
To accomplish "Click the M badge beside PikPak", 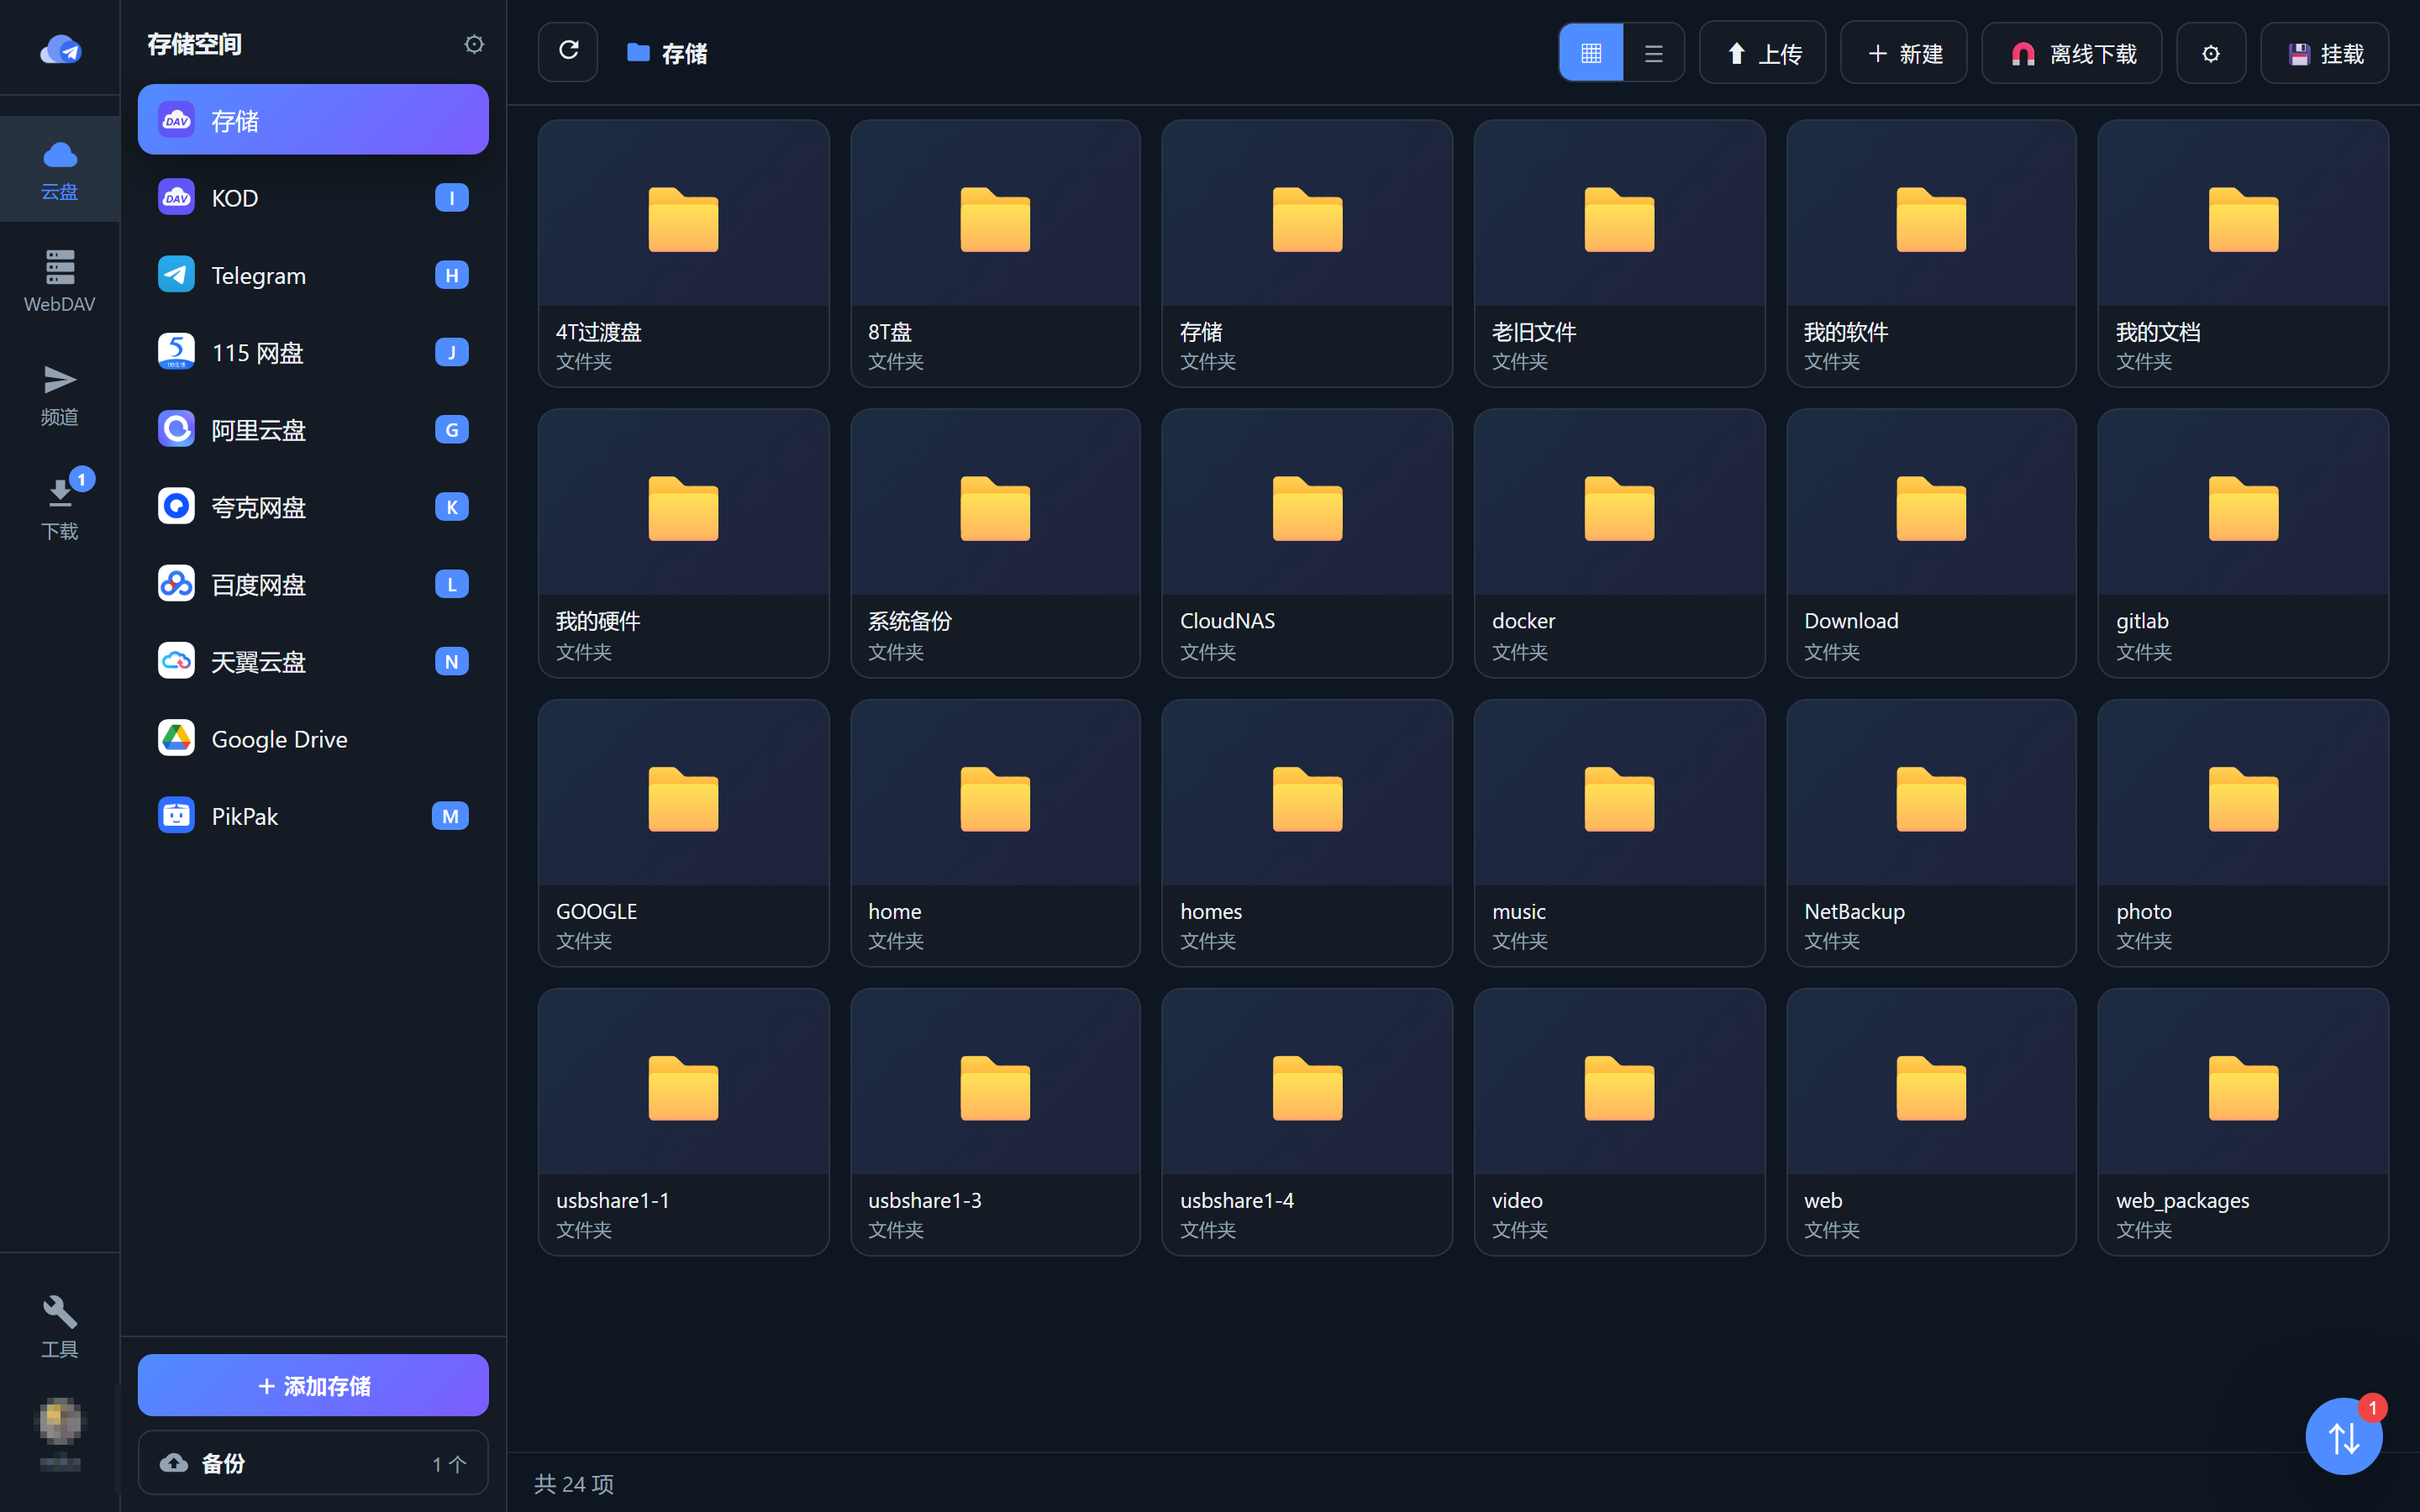I will coord(450,816).
